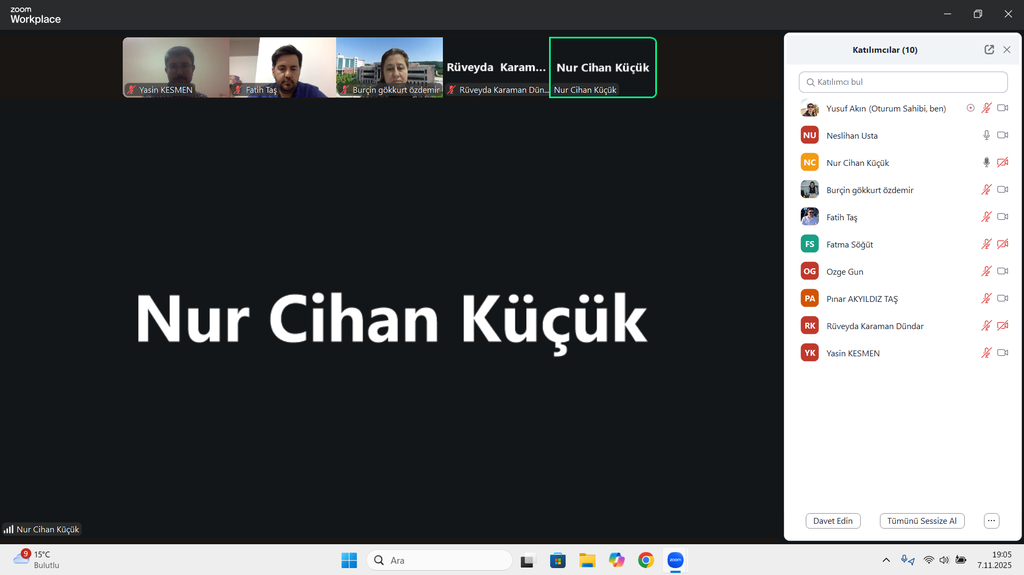Toggle Nur Cihan Küçük's microphone
Viewport: 1024px width, 575px height.
point(986,162)
